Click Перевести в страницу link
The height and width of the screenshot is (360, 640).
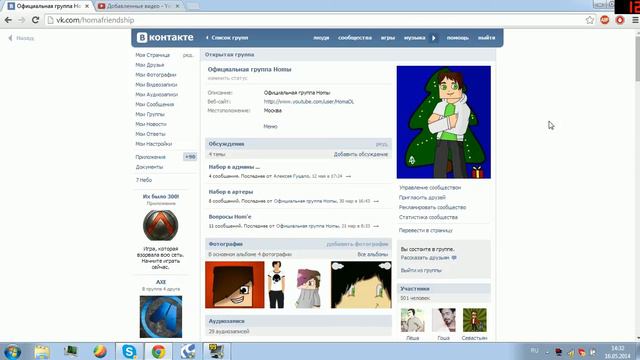pos(425,231)
